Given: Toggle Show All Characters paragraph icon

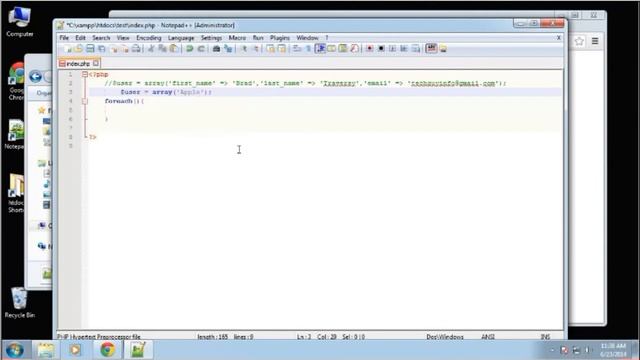Looking at the screenshot, I should click(x=309, y=49).
